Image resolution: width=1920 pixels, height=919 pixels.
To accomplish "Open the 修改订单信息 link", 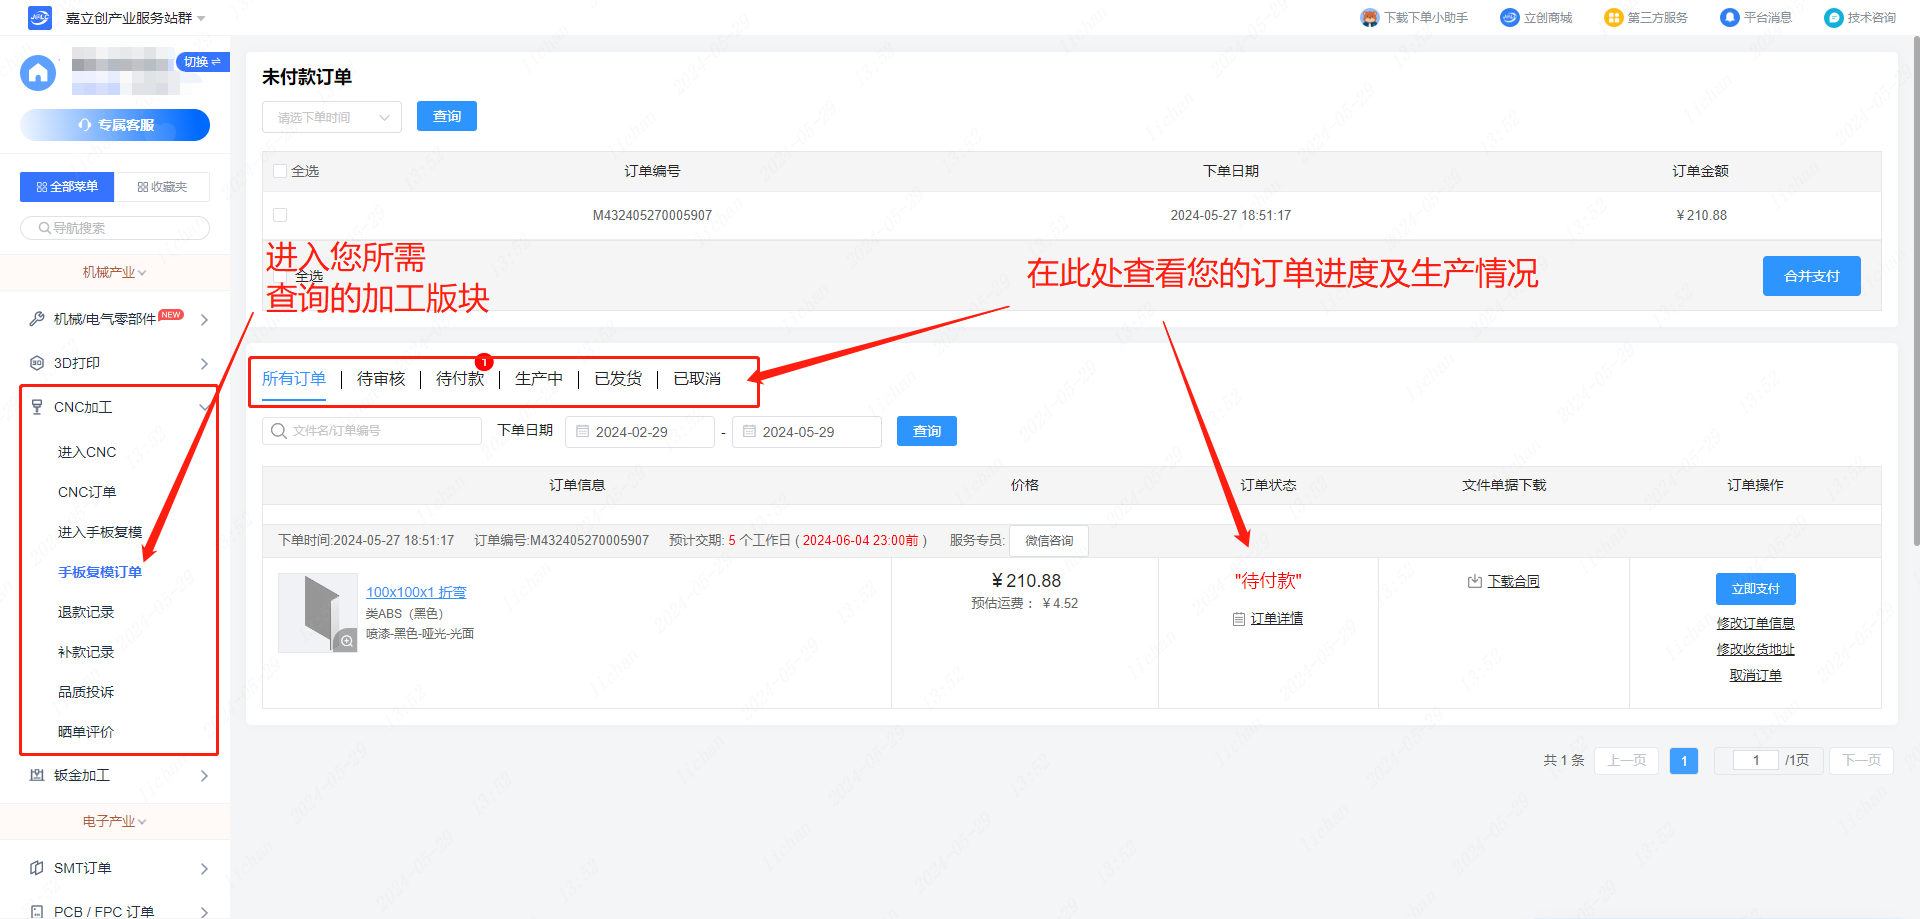I will pos(1756,623).
